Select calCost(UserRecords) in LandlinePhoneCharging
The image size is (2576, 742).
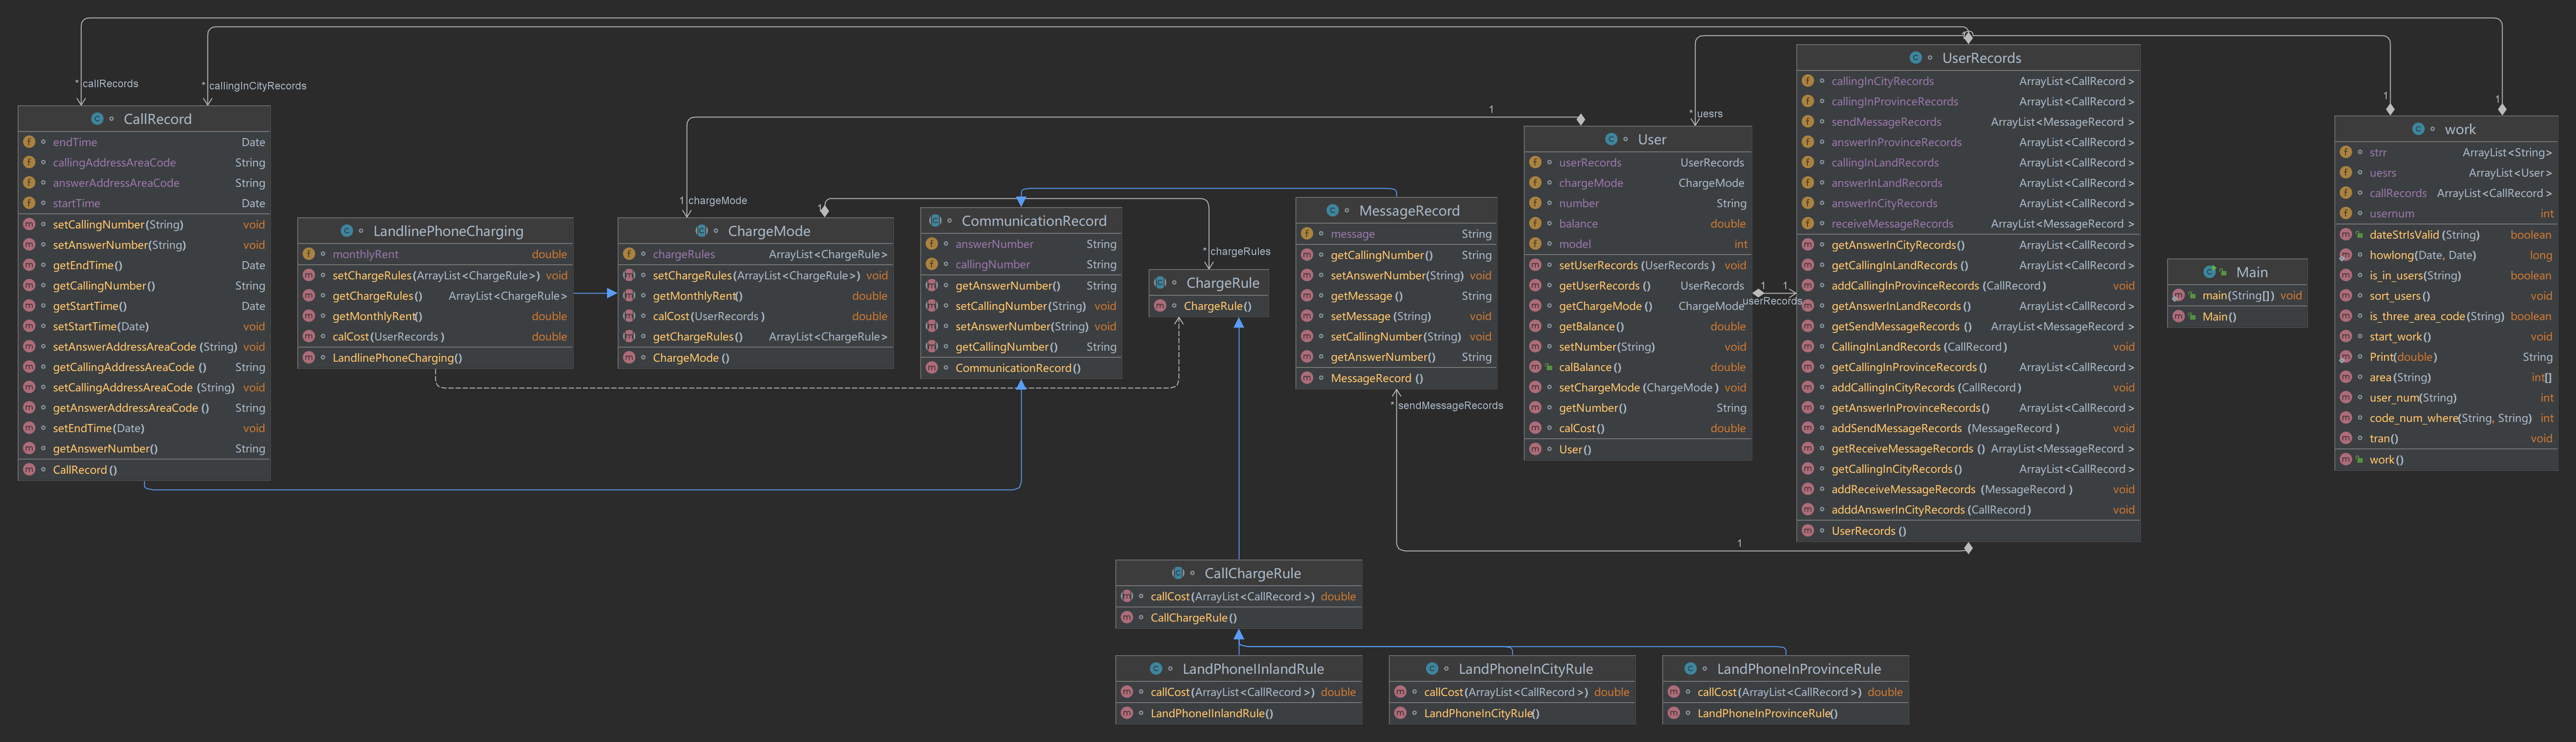tap(389, 337)
